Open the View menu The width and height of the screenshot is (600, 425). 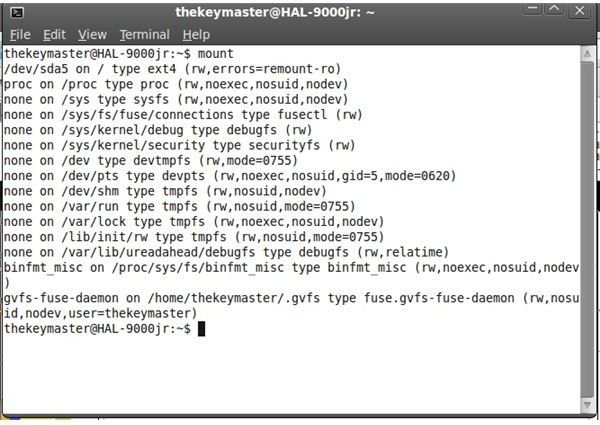click(92, 35)
